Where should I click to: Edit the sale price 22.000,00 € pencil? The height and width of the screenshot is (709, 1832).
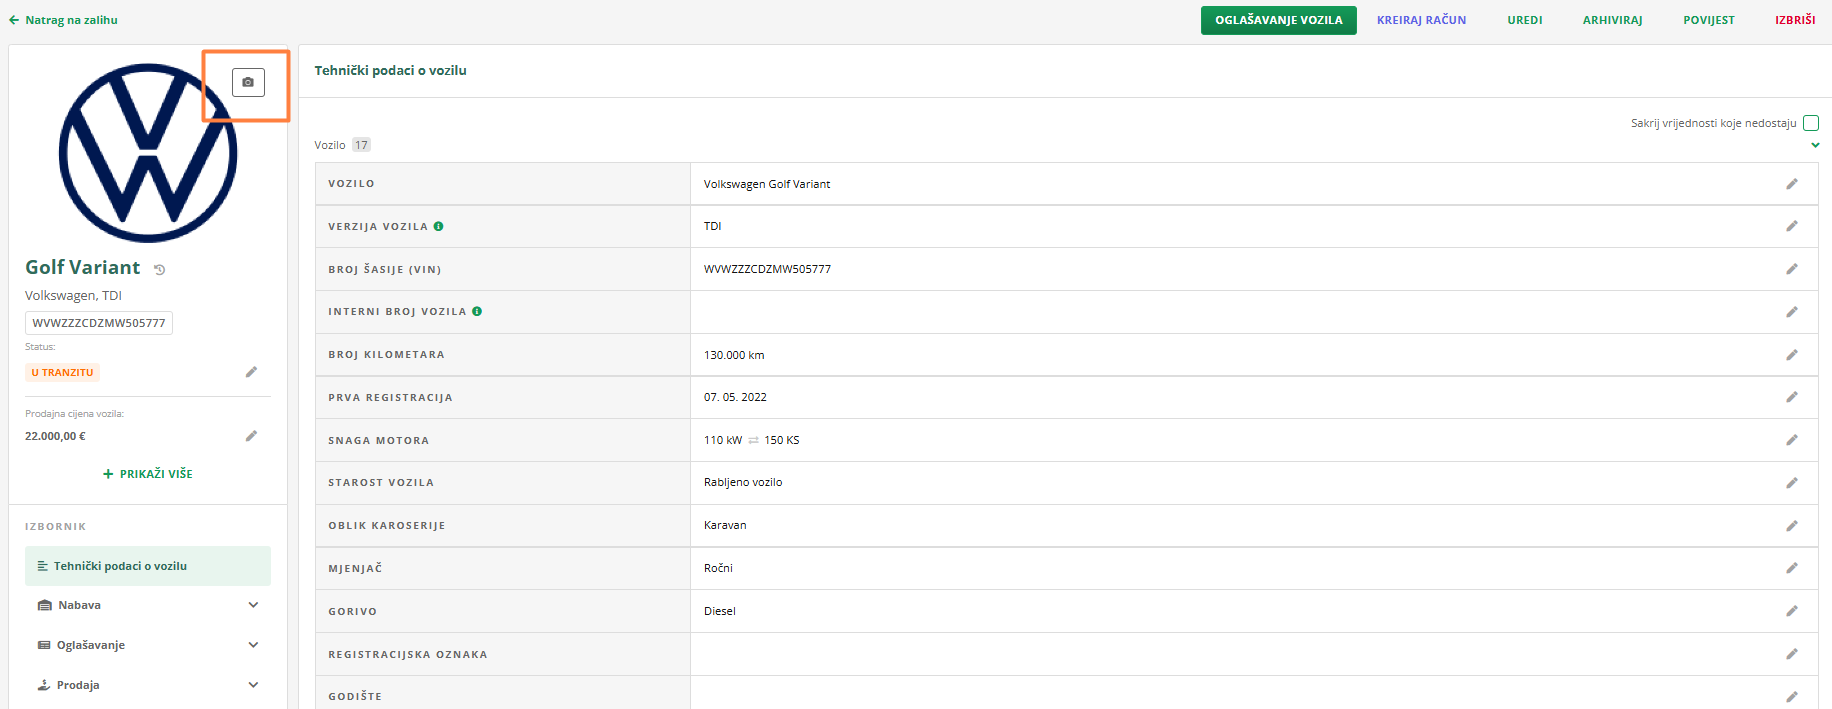point(251,436)
